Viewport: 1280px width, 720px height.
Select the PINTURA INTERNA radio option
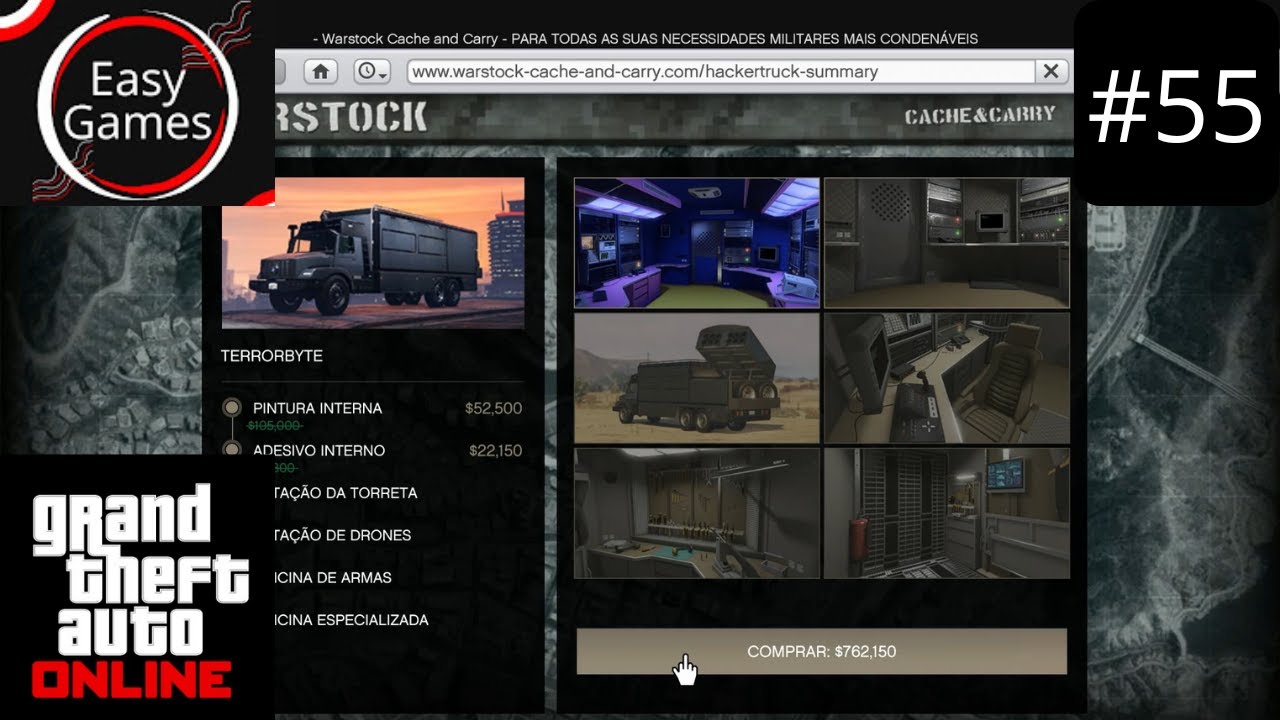click(x=232, y=407)
